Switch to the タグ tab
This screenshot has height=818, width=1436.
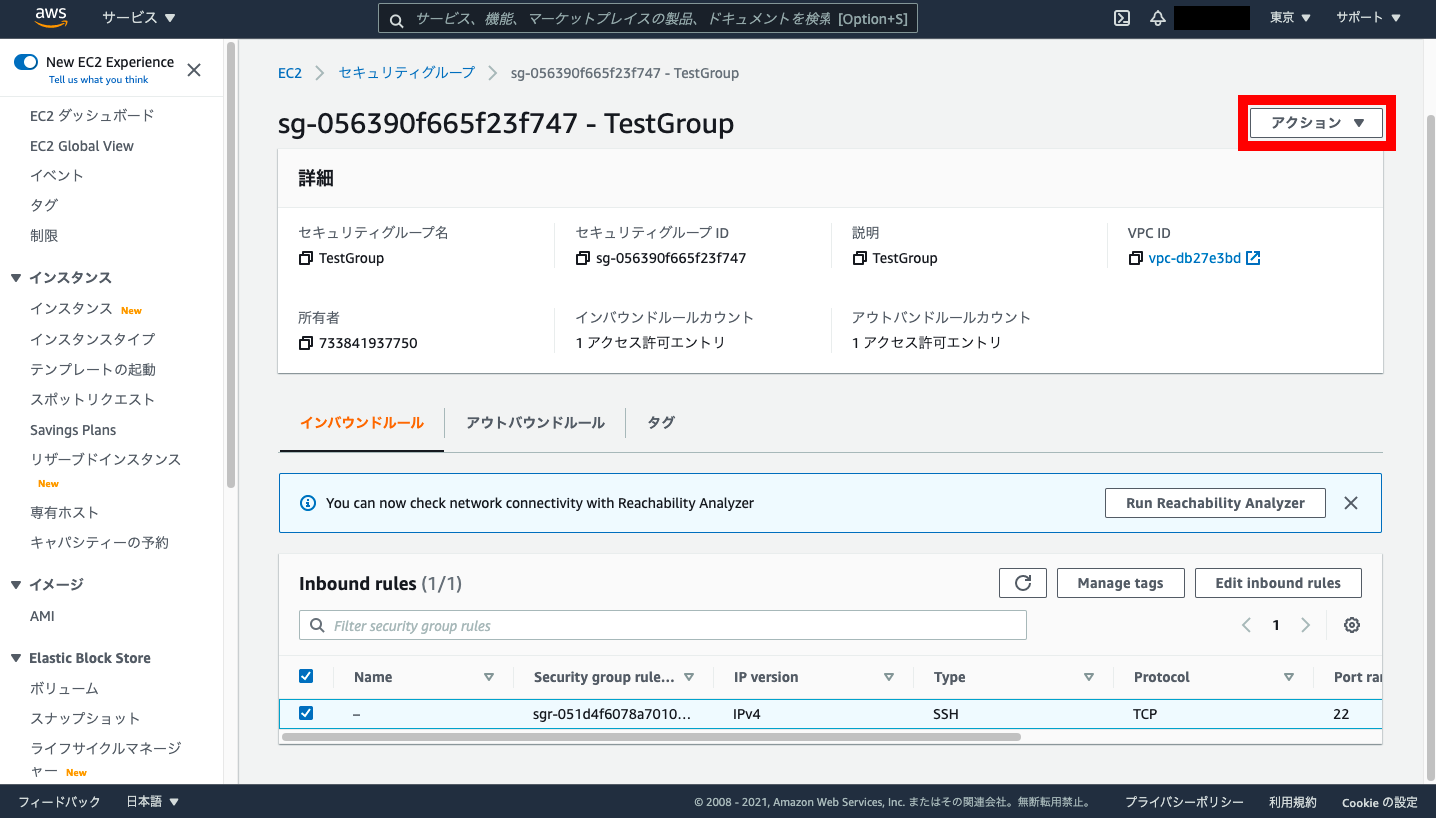pyautogui.click(x=661, y=423)
